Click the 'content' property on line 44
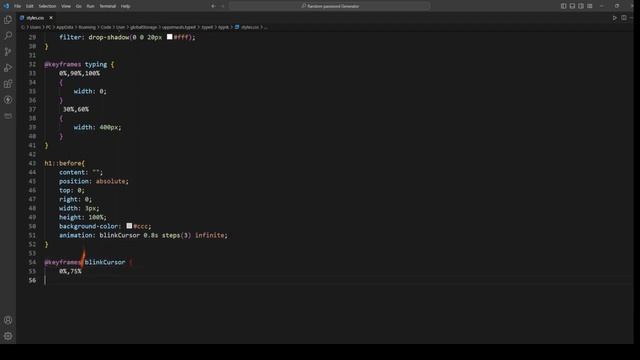Image resolution: width=640 pixels, height=360 pixels. (x=72, y=172)
